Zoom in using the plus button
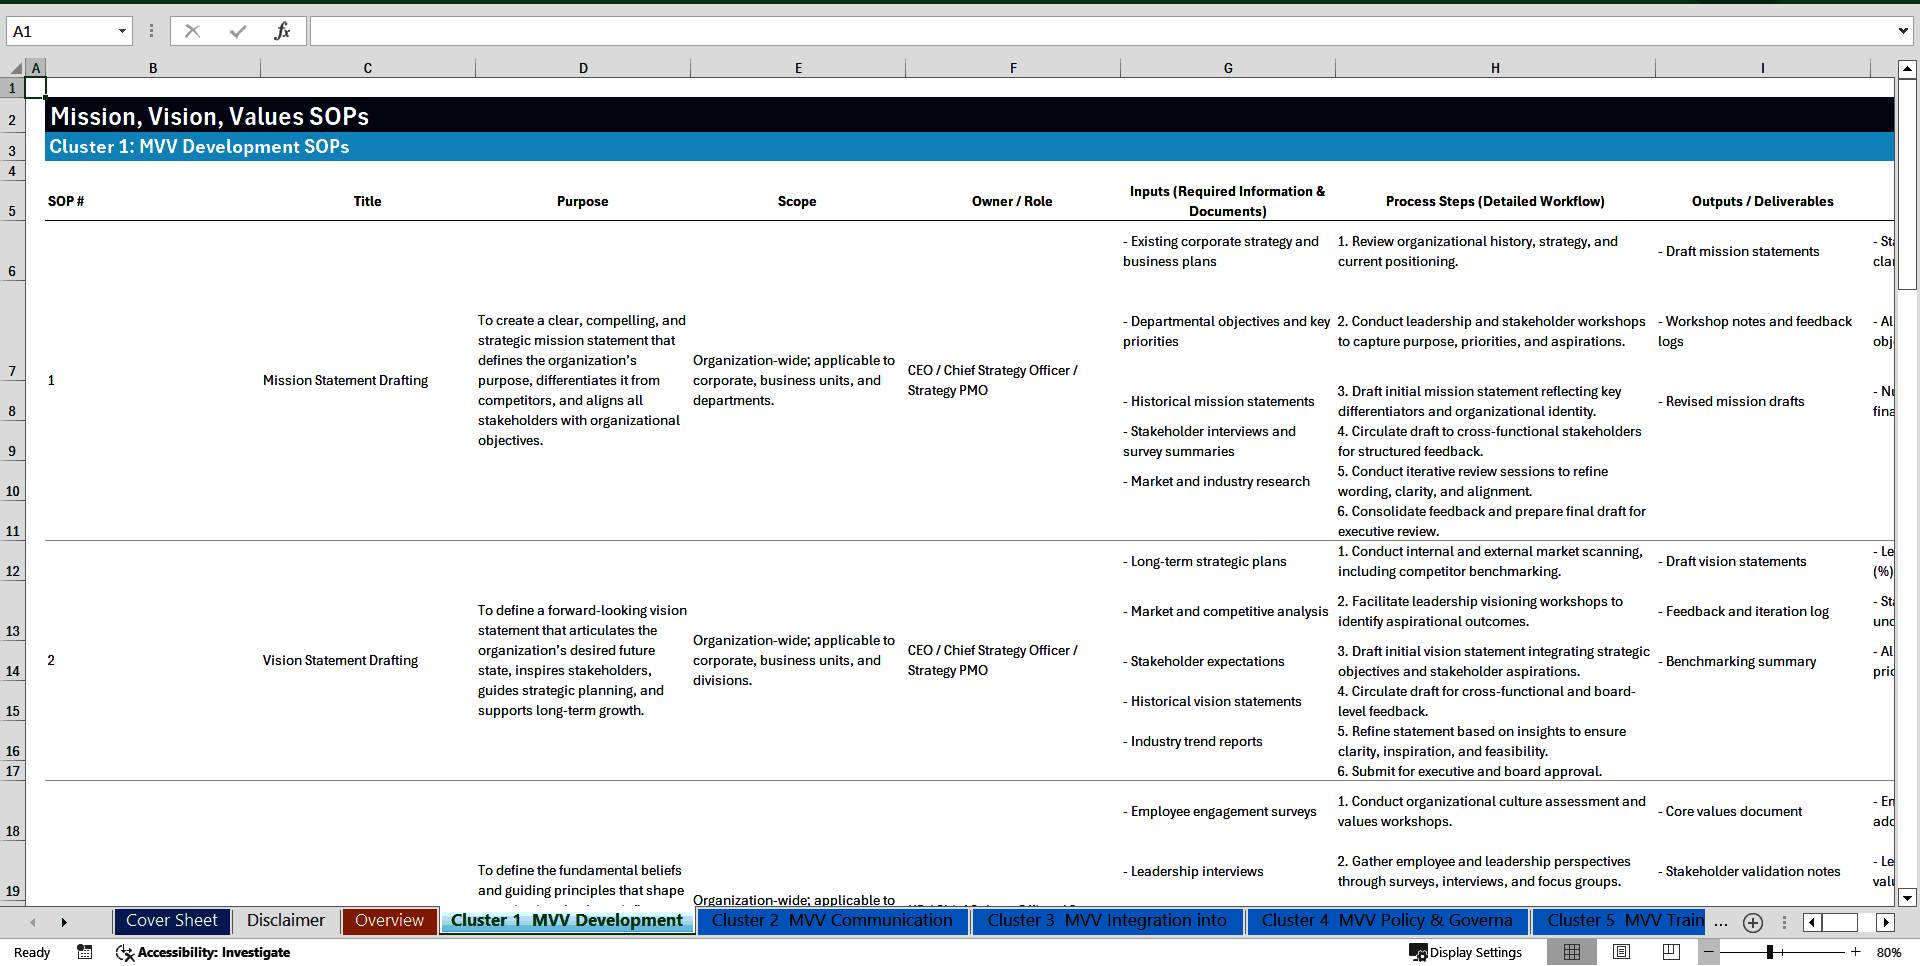 pyautogui.click(x=1856, y=952)
